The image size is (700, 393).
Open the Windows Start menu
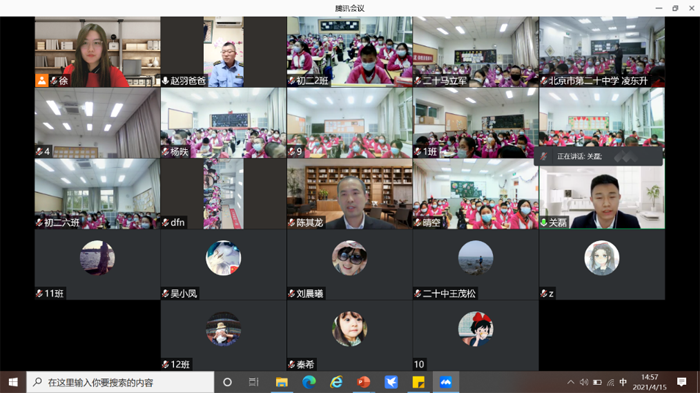pyautogui.click(x=13, y=382)
